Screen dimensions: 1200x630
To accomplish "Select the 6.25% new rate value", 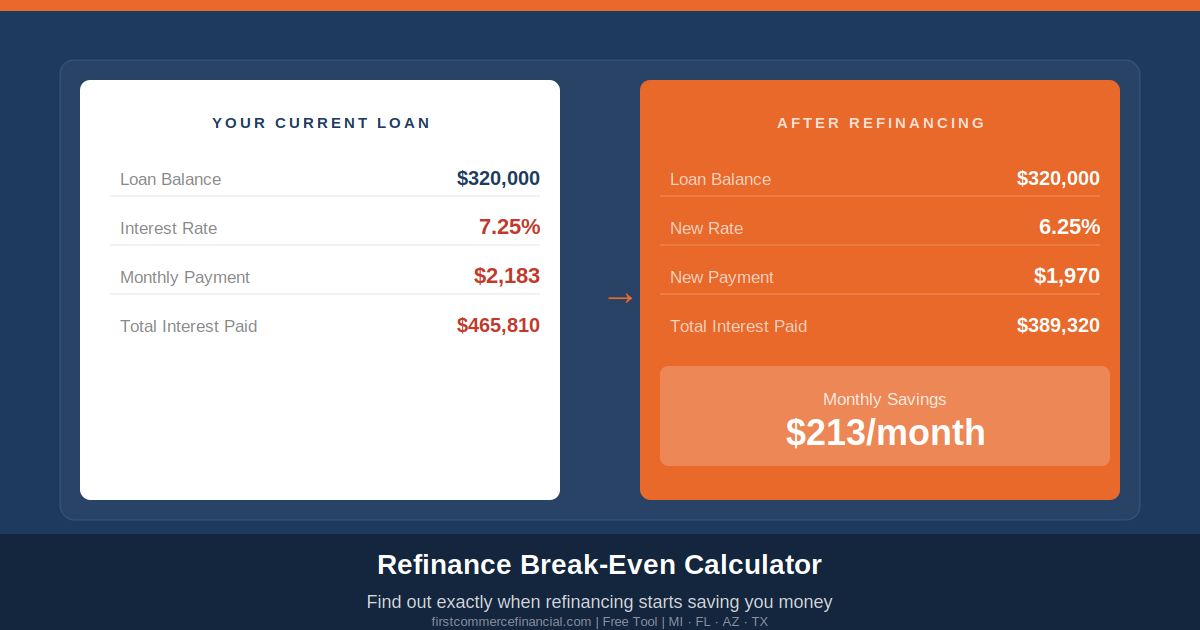I will (x=1069, y=227).
